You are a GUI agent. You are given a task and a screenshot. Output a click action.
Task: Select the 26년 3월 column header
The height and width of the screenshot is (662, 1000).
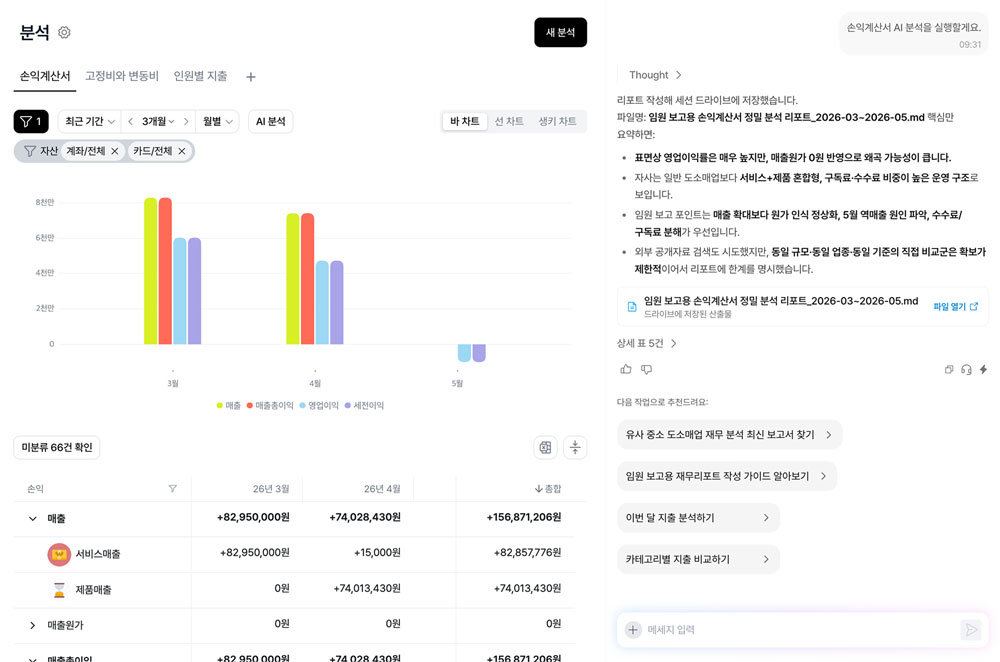pos(270,489)
